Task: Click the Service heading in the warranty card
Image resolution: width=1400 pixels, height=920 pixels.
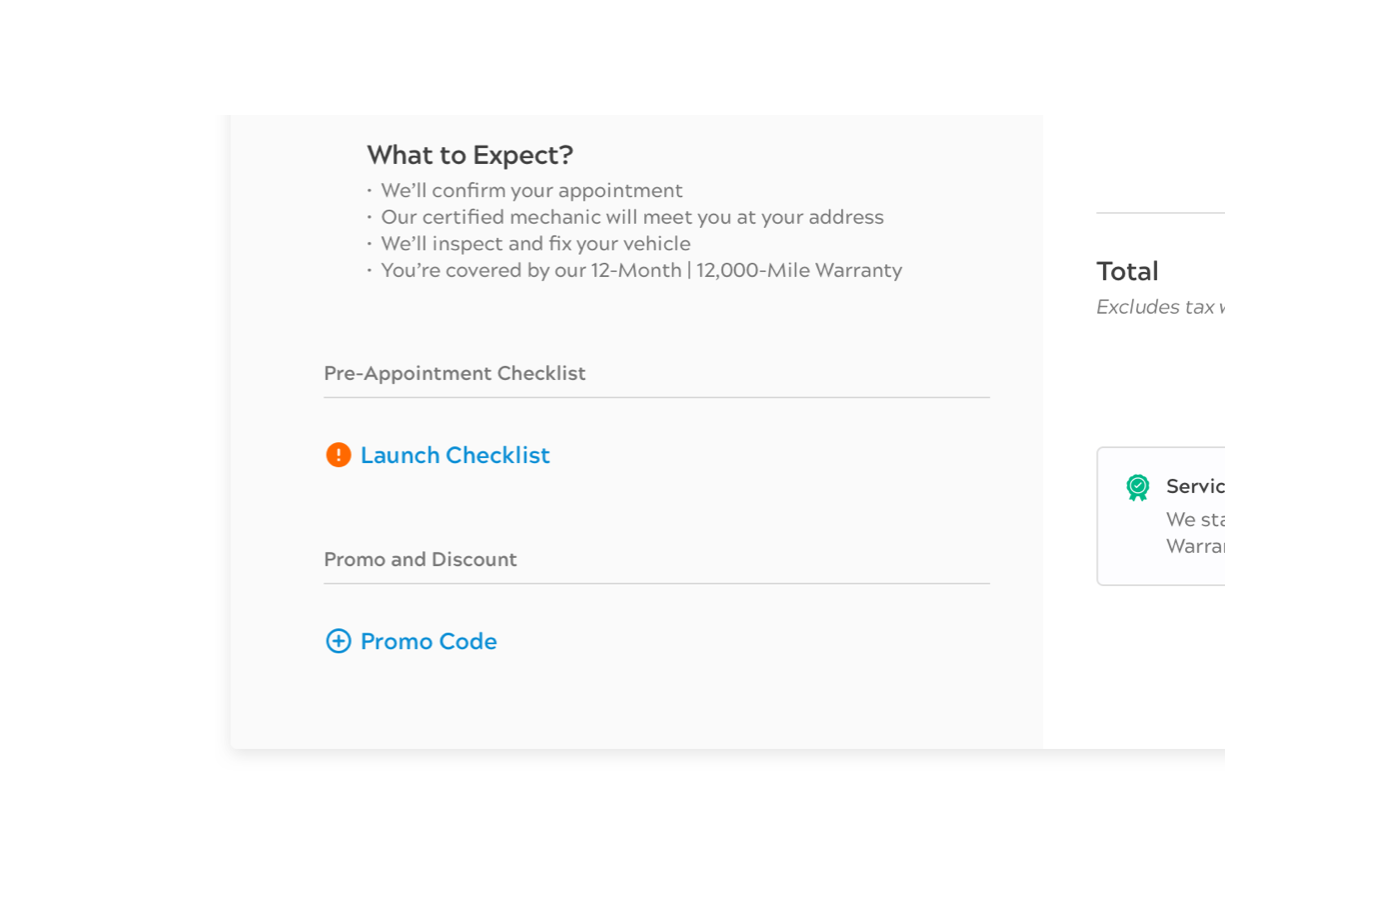Action: tap(1194, 486)
